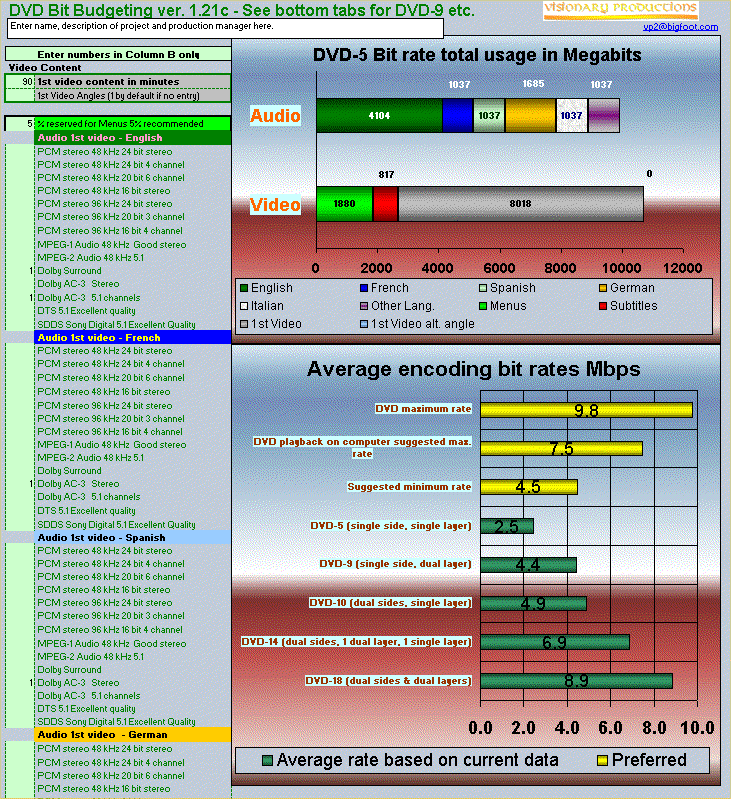Image resolution: width=731 pixels, height=799 pixels.
Task: Select the 1880 Menus video bar segment
Action: 345,204
